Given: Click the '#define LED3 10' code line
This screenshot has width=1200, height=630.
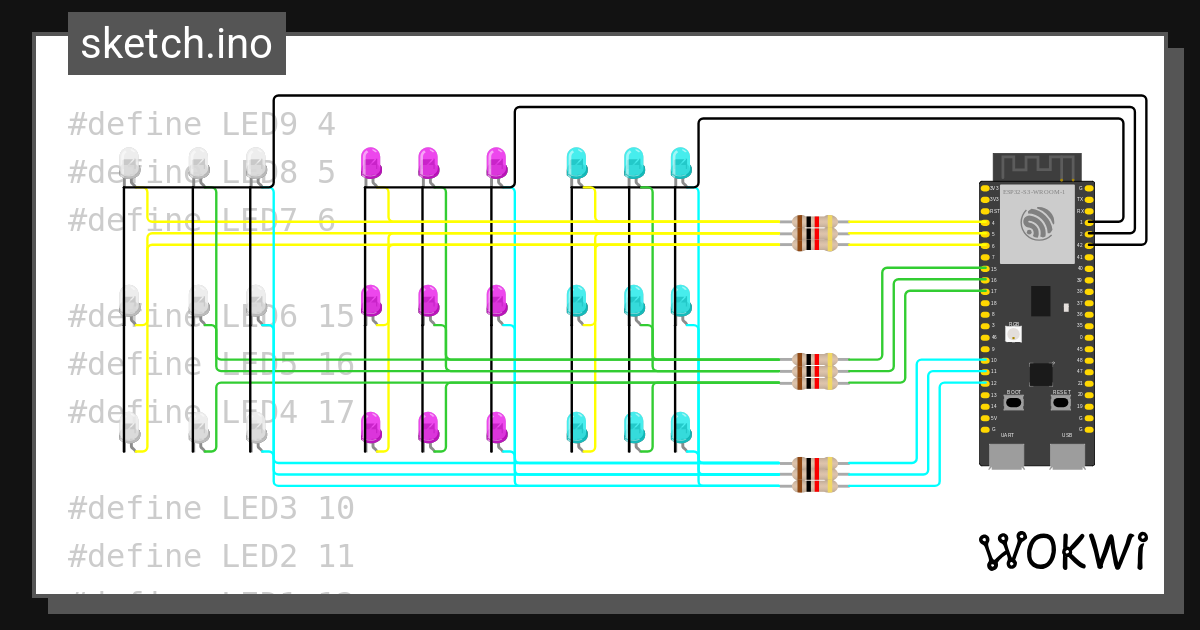Looking at the screenshot, I should click(x=211, y=508).
